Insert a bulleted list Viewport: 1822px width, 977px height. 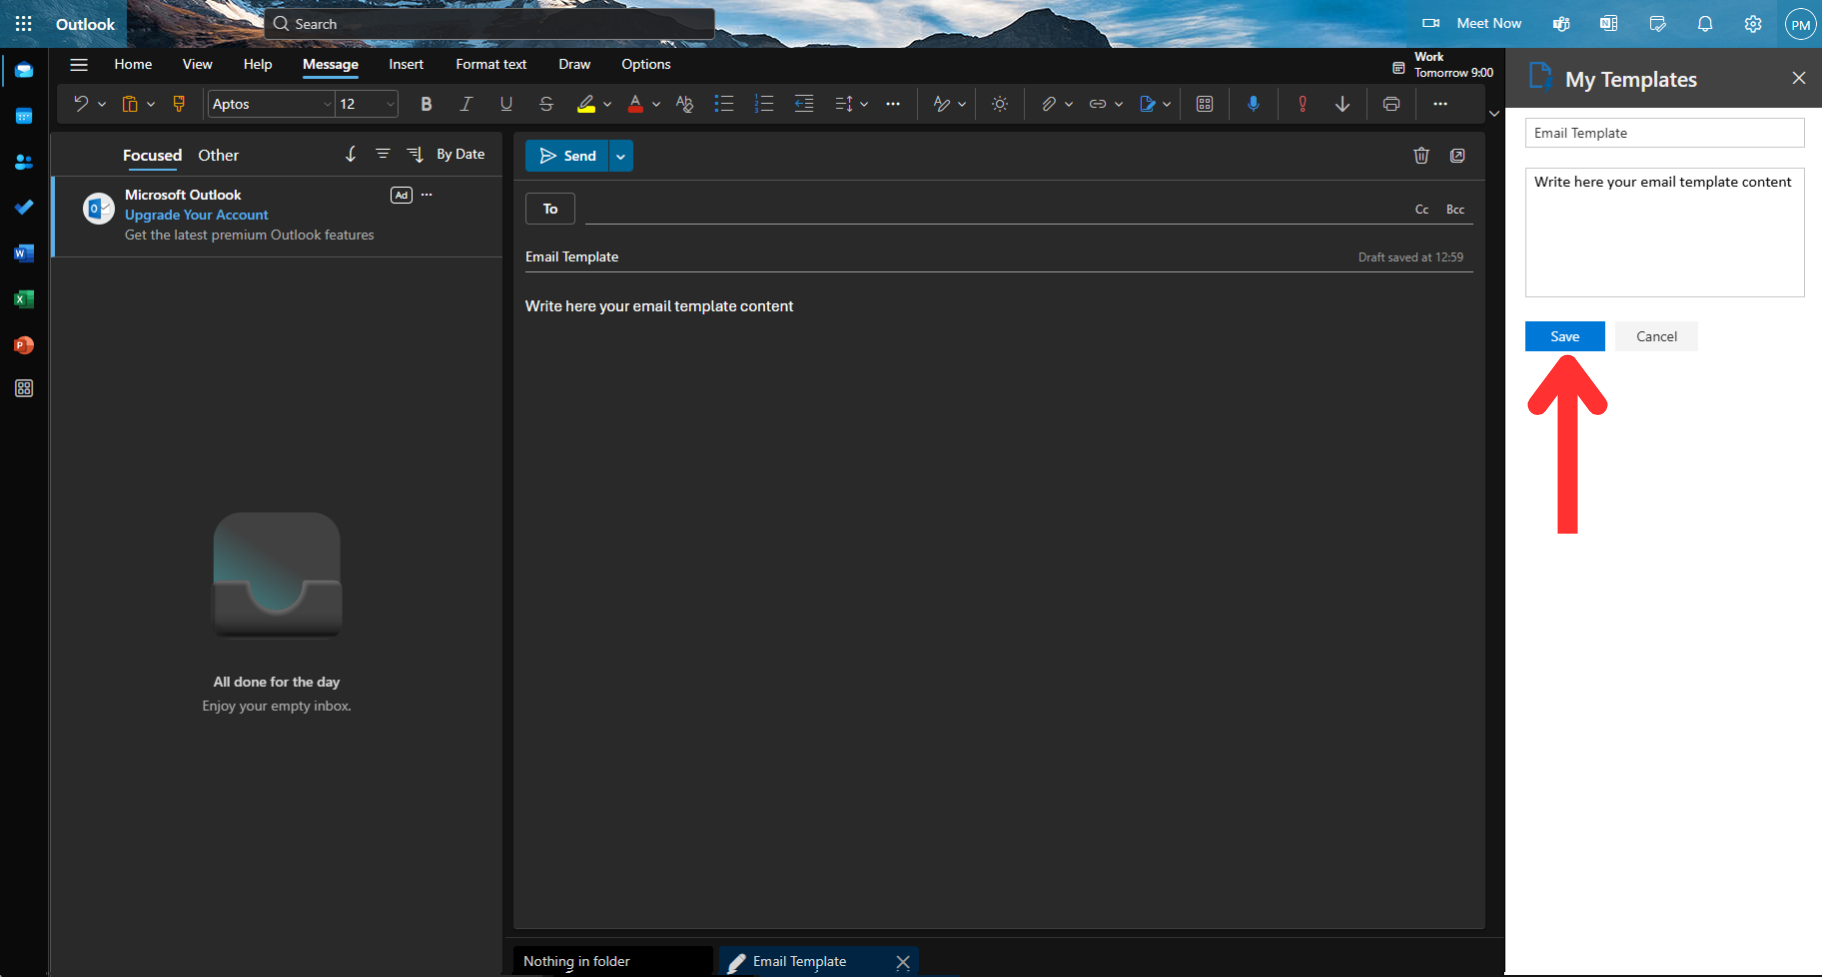click(x=723, y=104)
